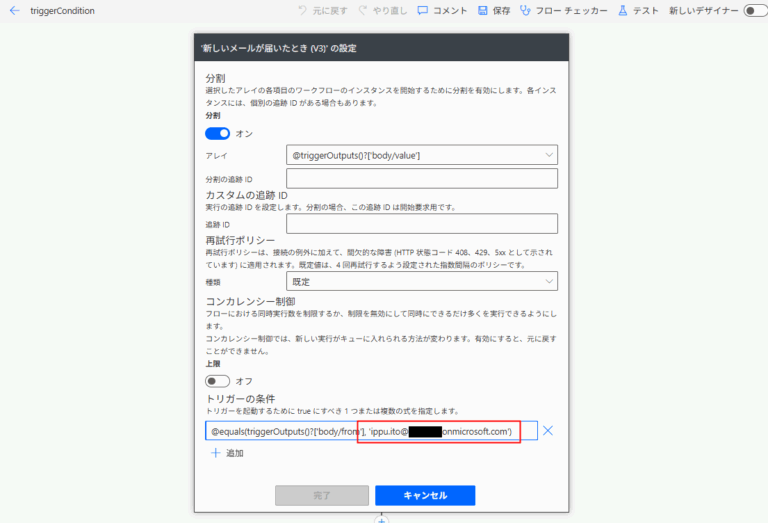Click the undo (元に戻す) icon

pyautogui.click(x=304, y=10)
